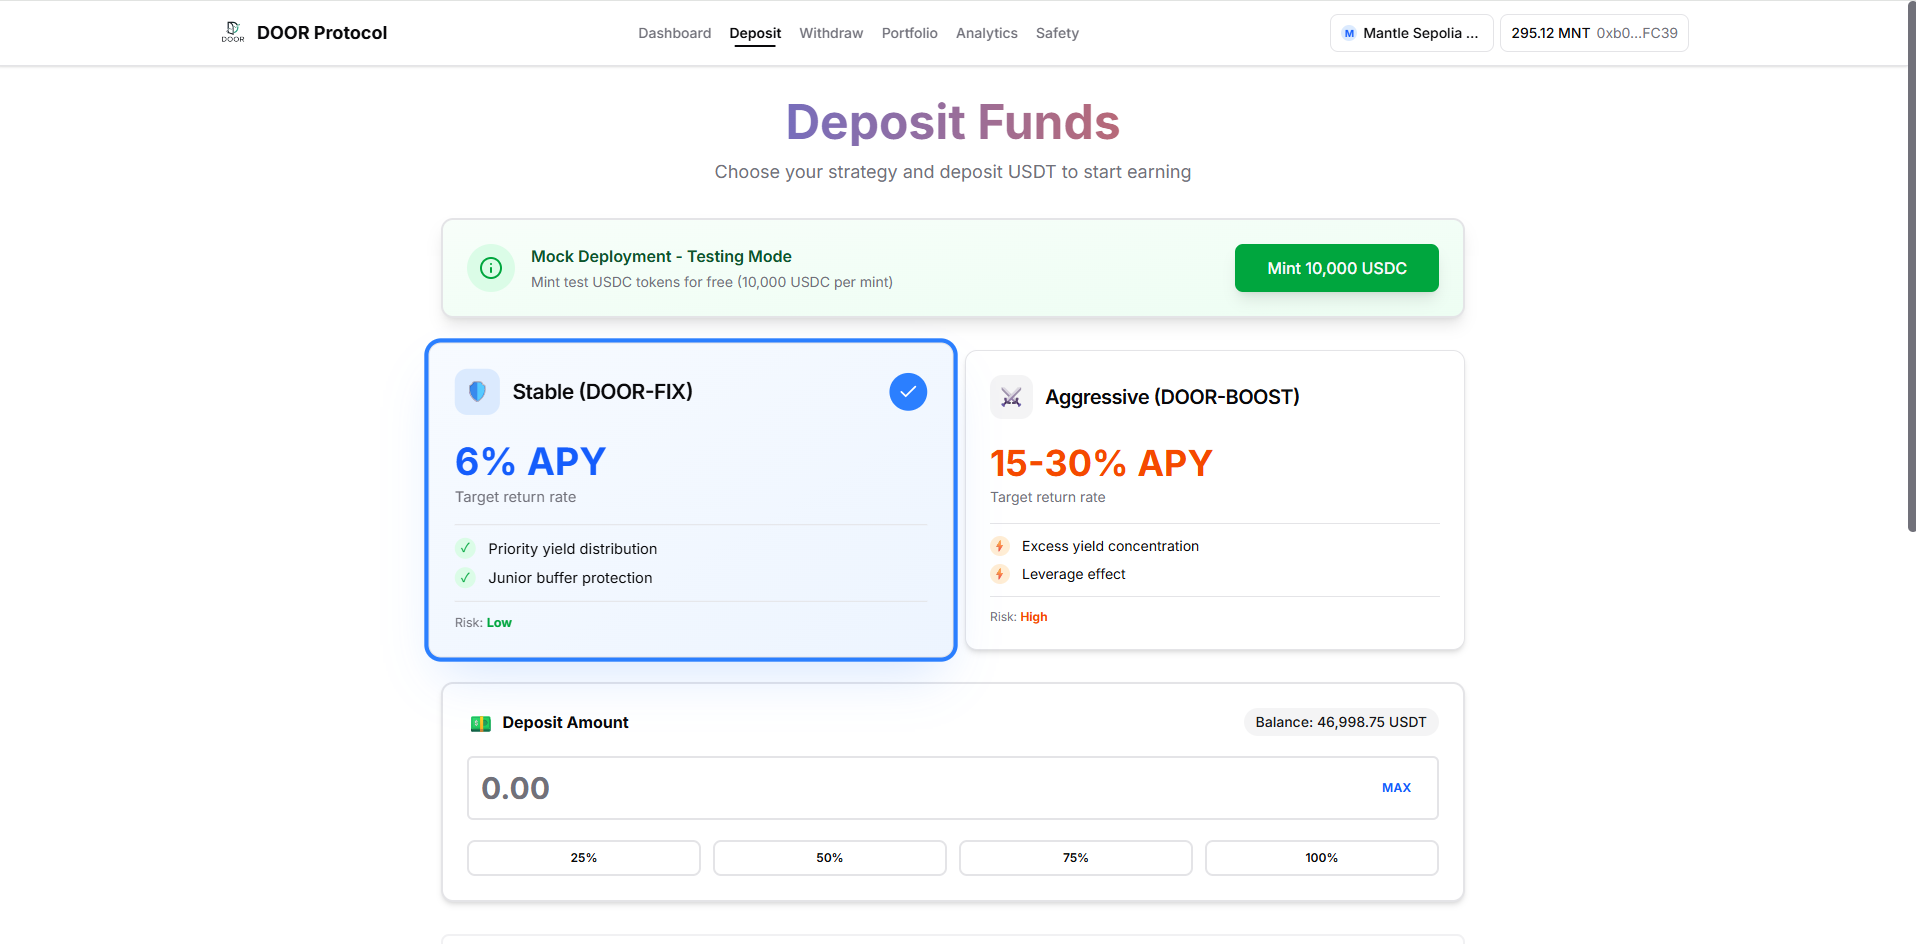Click the lightning icon beside Excess yield concentration
The image size is (1916, 944).
[999, 546]
